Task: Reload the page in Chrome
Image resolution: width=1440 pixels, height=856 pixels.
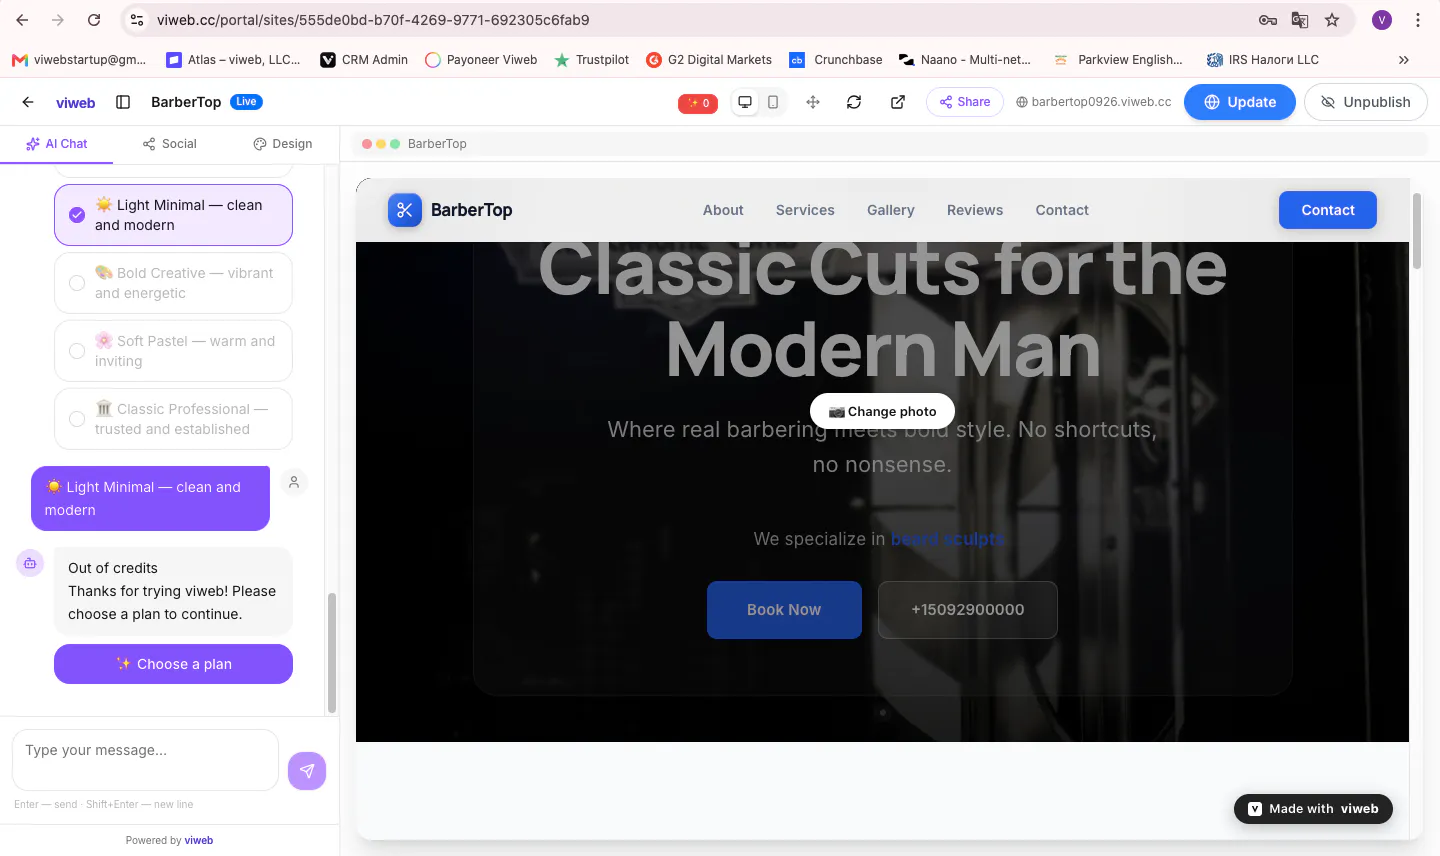Action: [94, 20]
